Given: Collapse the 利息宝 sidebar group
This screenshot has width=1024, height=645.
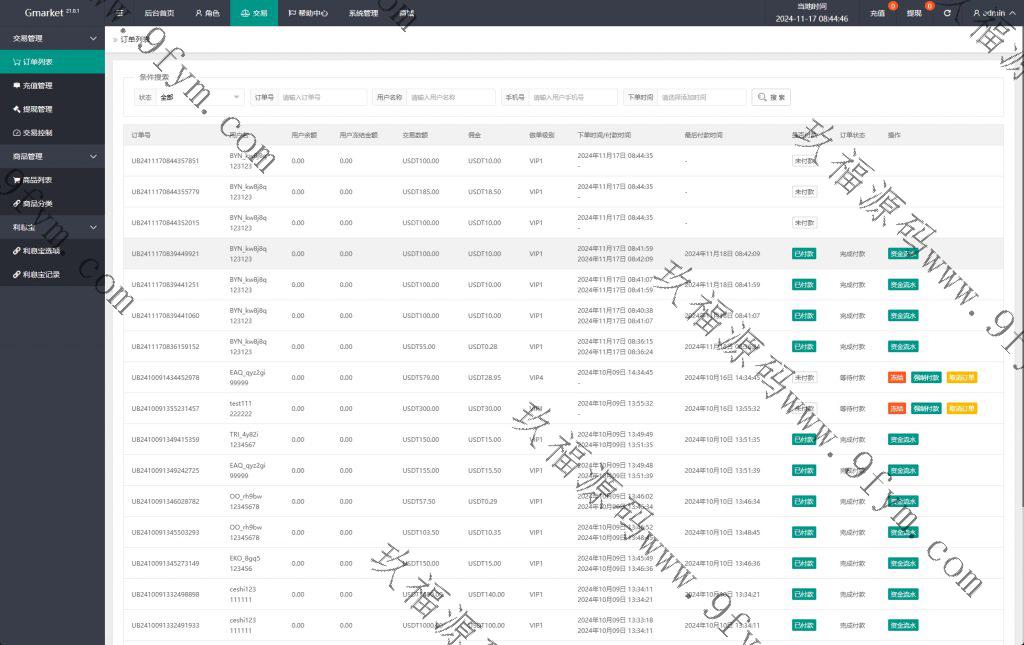Looking at the screenshot, I should pos(93,227).
